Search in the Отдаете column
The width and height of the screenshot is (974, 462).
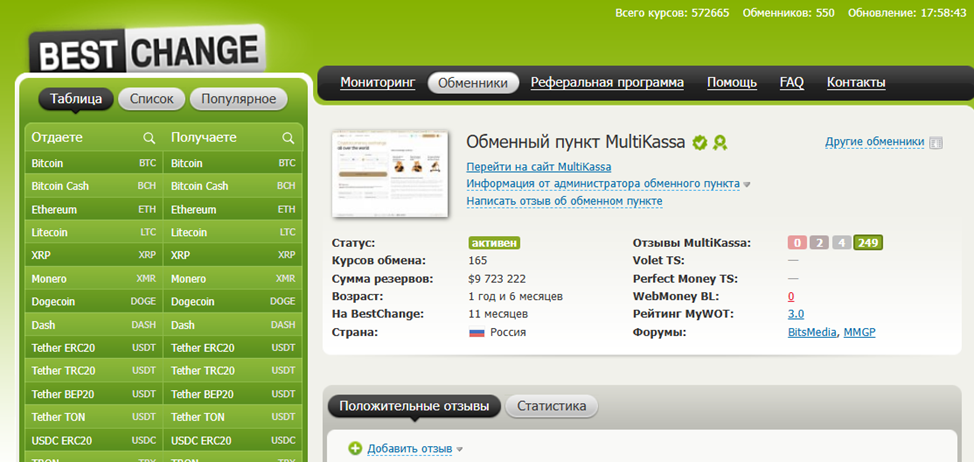149,138
